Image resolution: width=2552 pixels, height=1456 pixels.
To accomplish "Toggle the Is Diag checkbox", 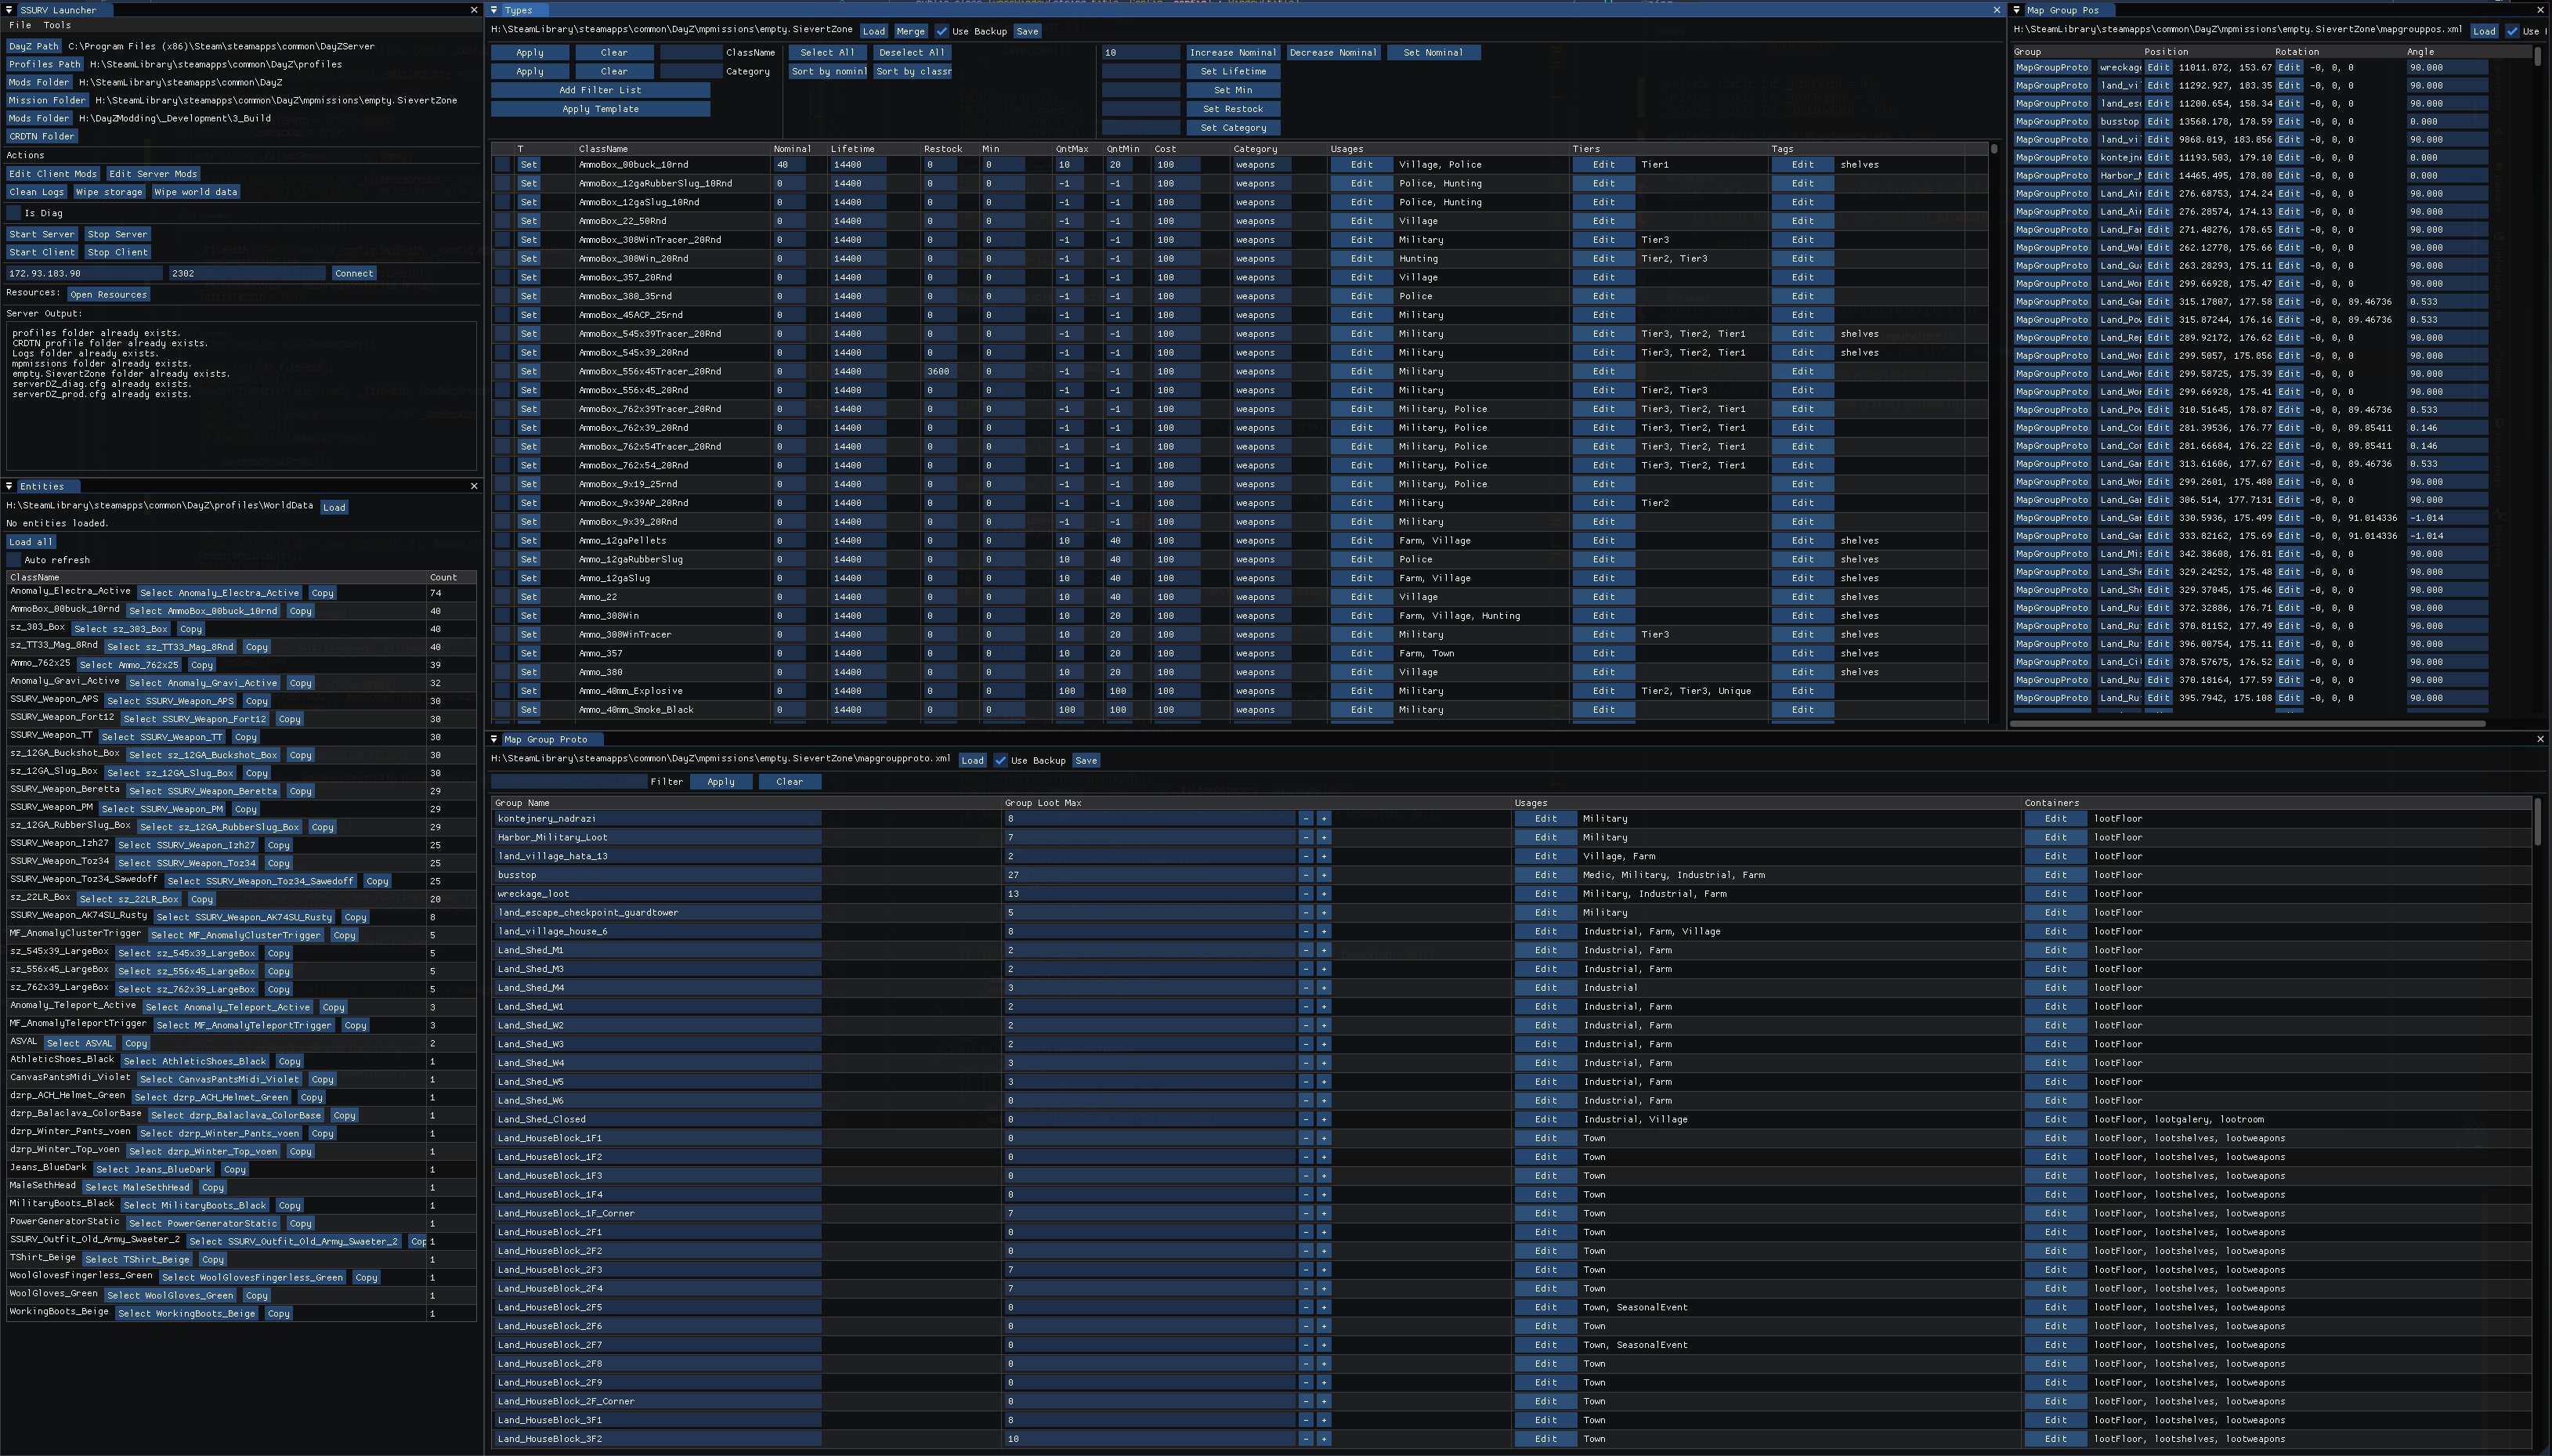I will pyautogui.click(x=14, y=213).
